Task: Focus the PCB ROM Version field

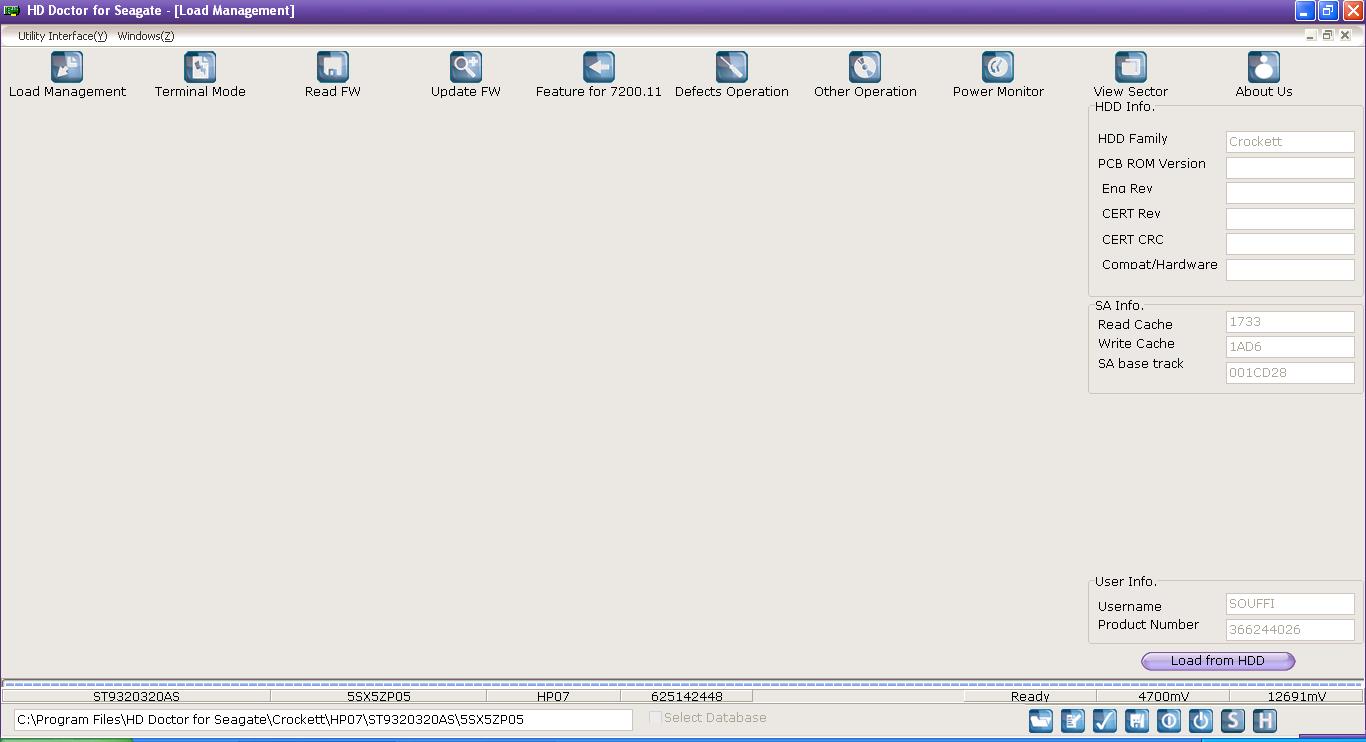Action: pos(1290,167)
